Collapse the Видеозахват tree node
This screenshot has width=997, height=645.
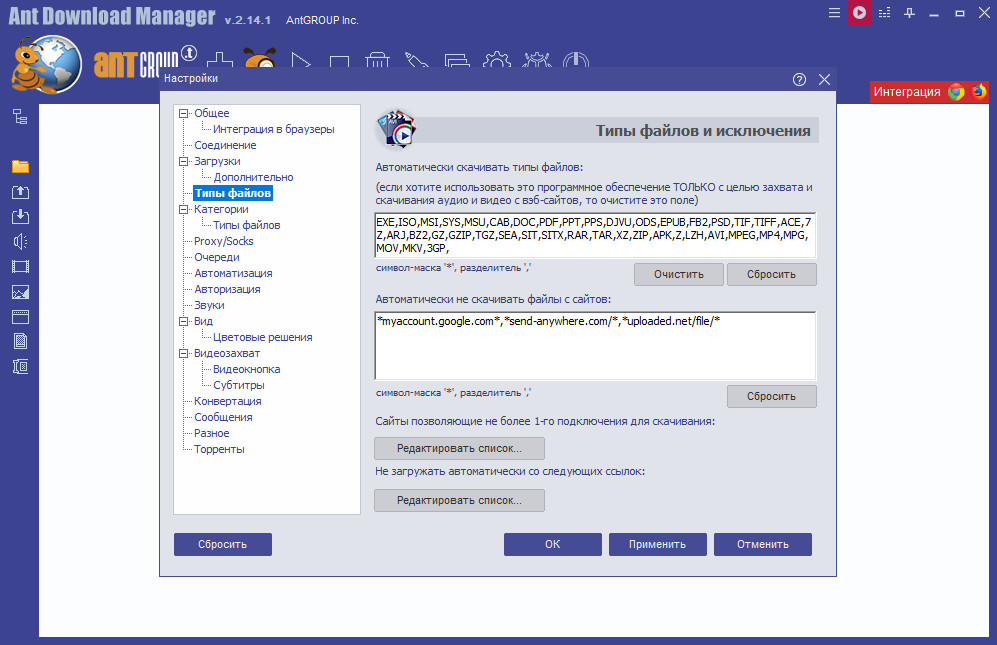[x=184, y=354]
